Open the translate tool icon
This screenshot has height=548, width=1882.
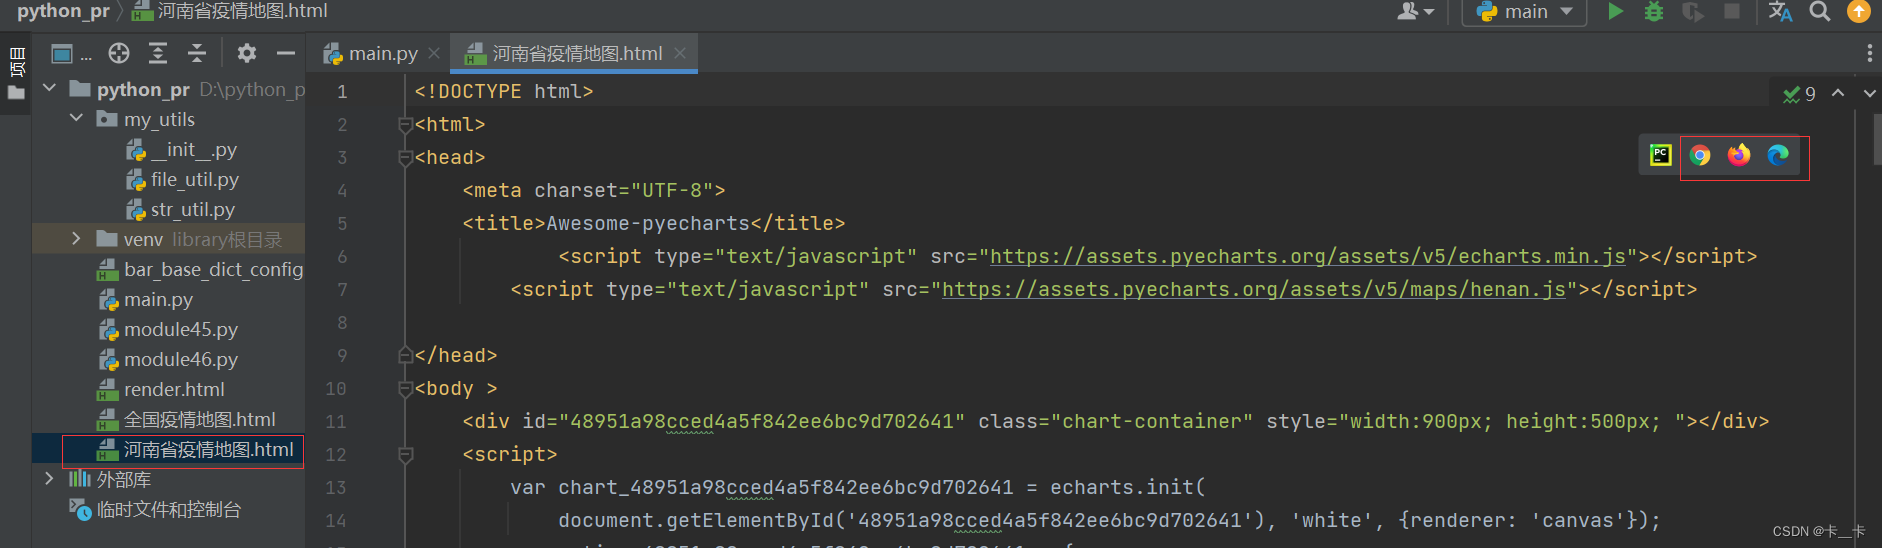point(1780,11)
